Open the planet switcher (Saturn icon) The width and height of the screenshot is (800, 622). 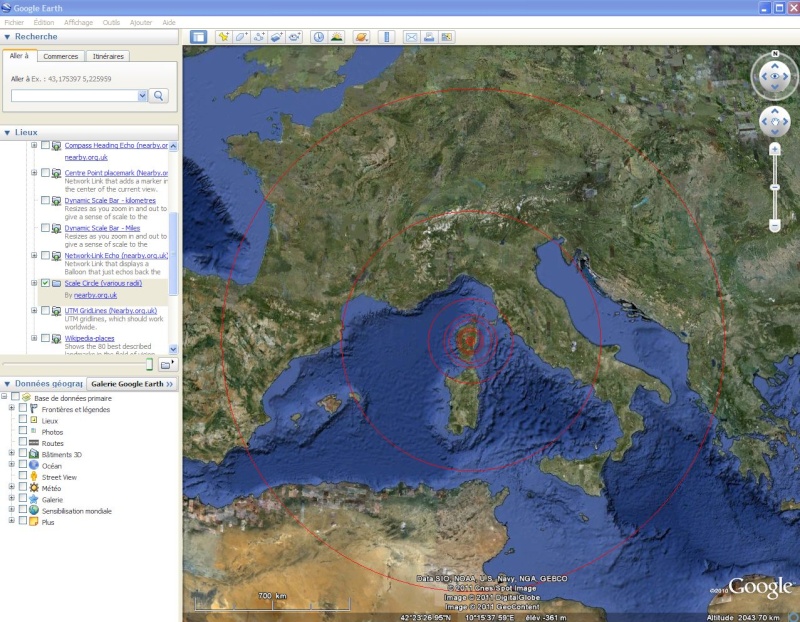[x=361, y=37]
